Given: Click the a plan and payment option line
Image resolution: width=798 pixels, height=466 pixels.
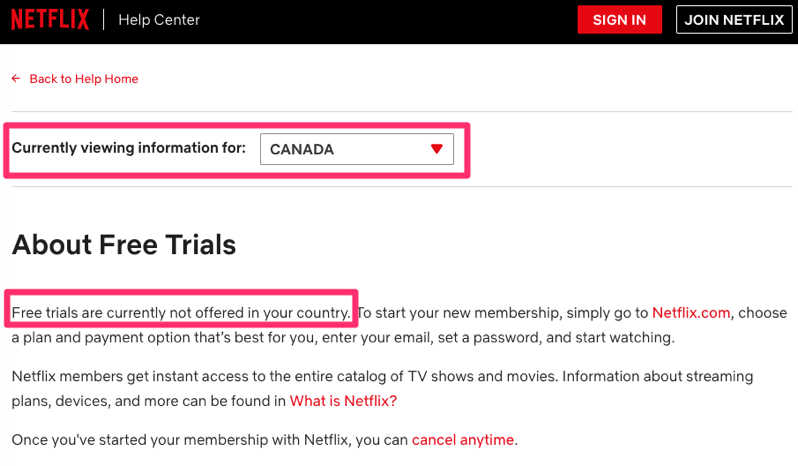Looking at the screenshot, I should [x=343, y=337].
